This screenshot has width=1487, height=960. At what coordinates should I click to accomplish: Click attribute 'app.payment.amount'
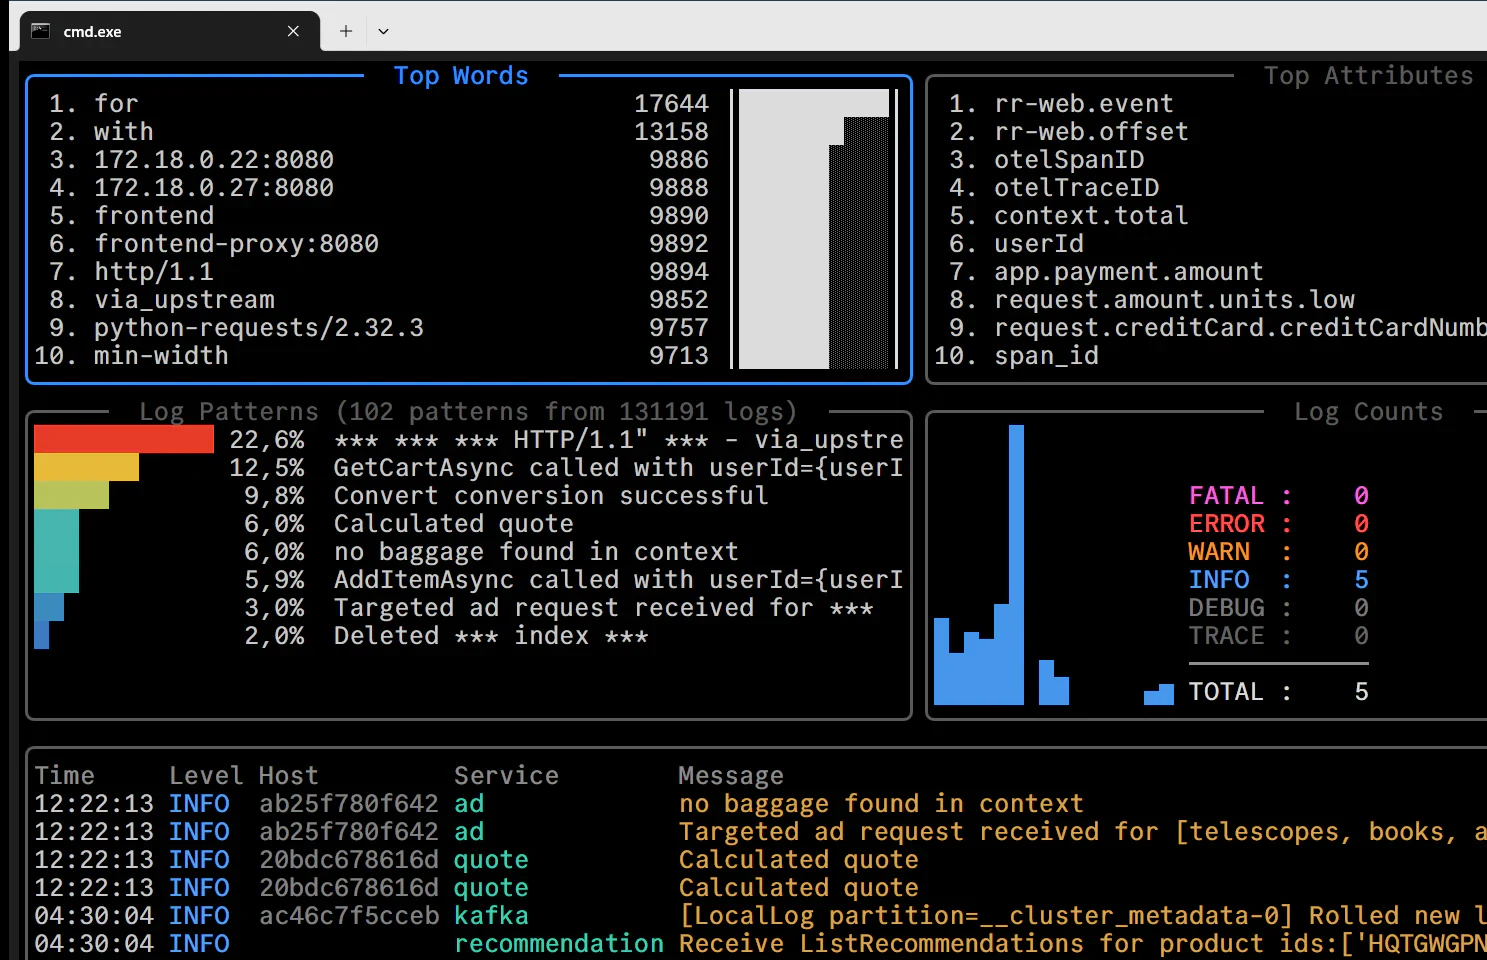[1129, 272]
